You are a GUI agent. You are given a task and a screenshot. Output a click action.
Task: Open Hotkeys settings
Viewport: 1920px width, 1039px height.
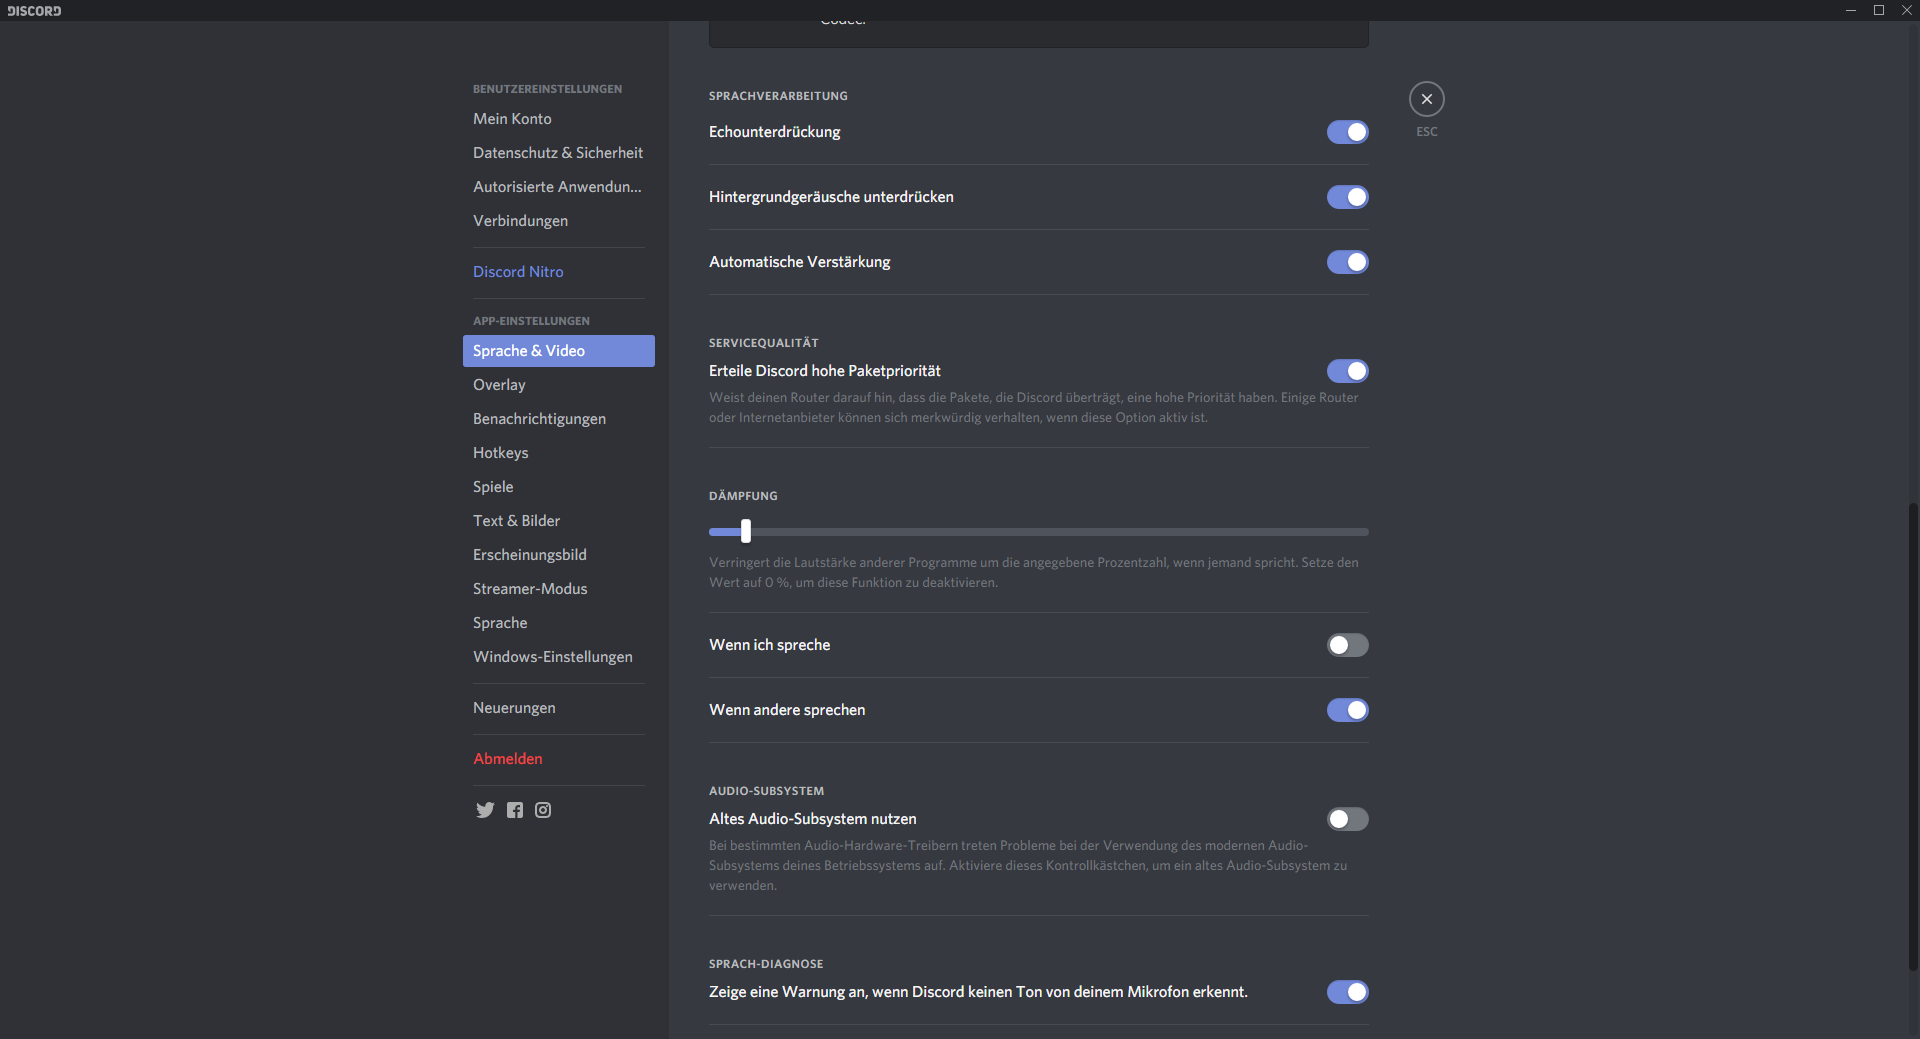point(559,453)
